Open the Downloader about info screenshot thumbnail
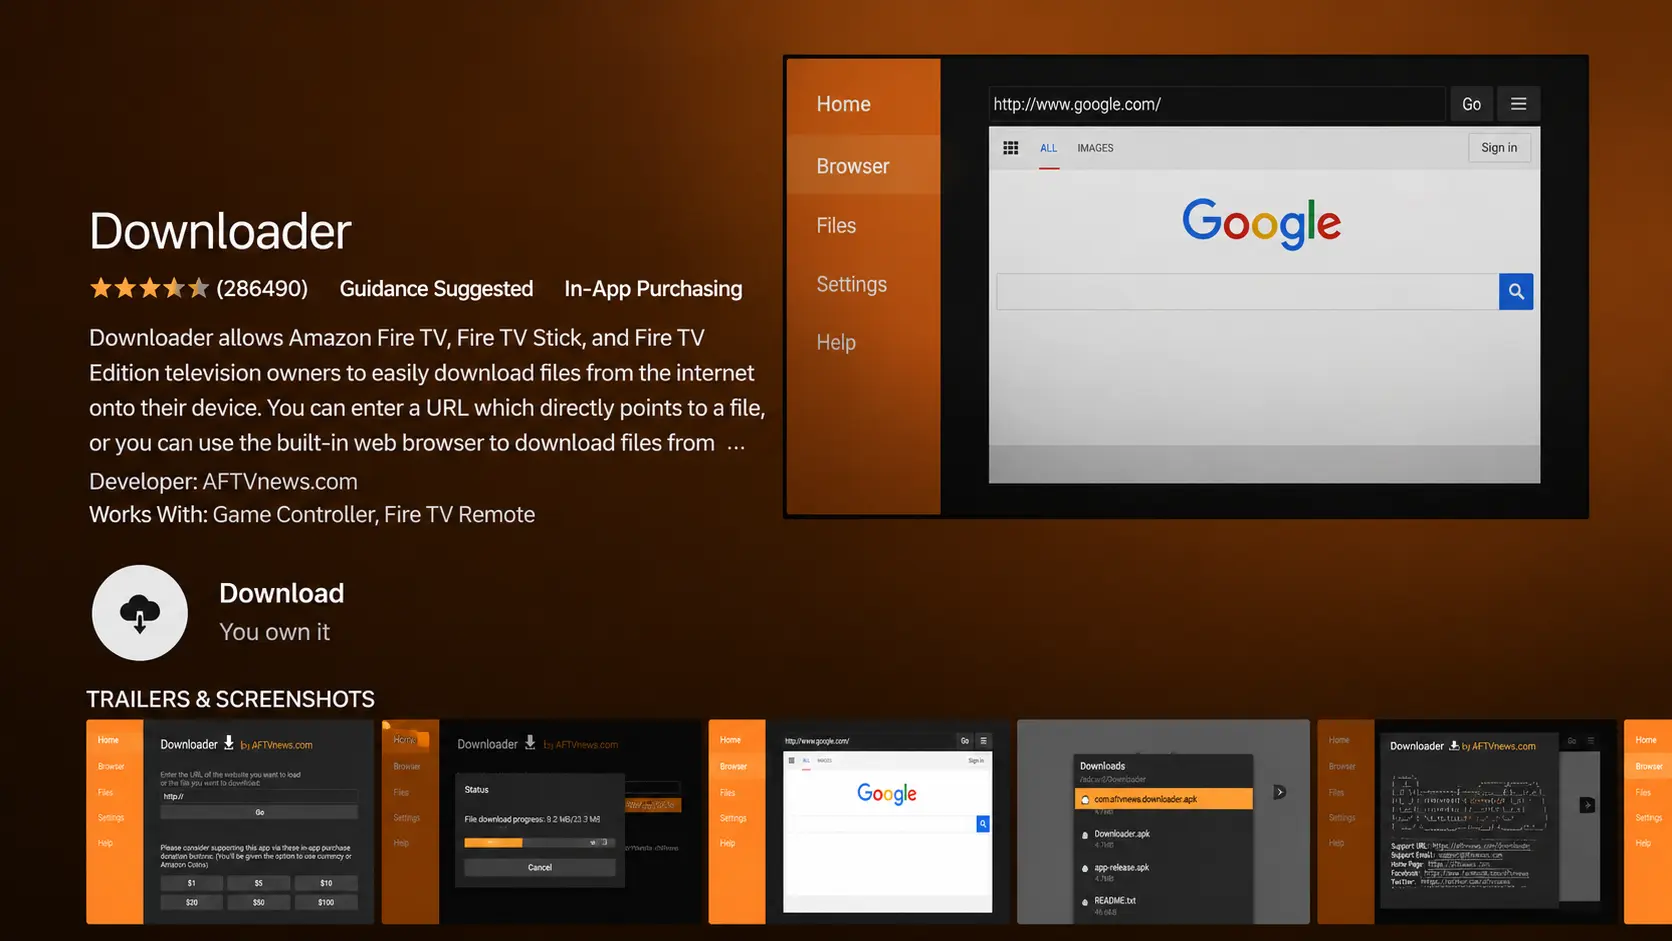Screen dimensions: 1672x941 pos(1467,821)
